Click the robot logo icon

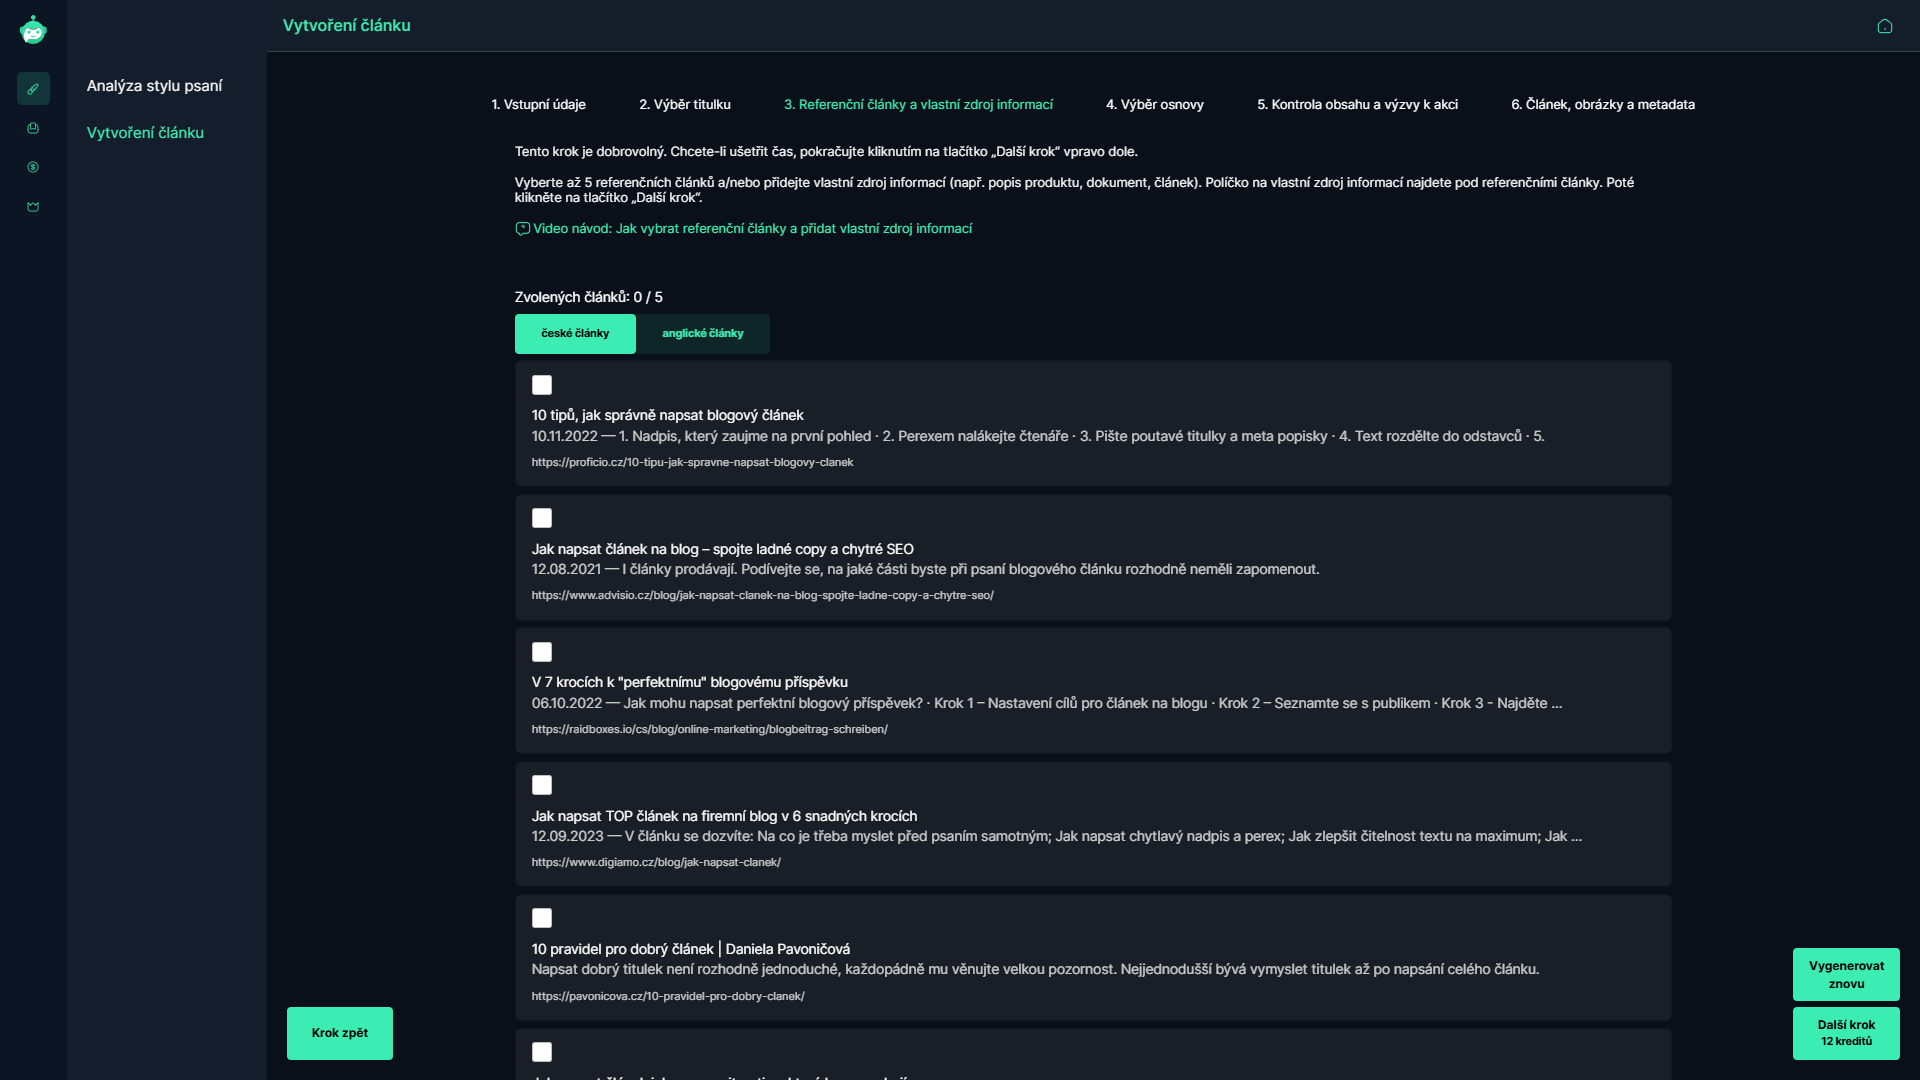(33, 30)
